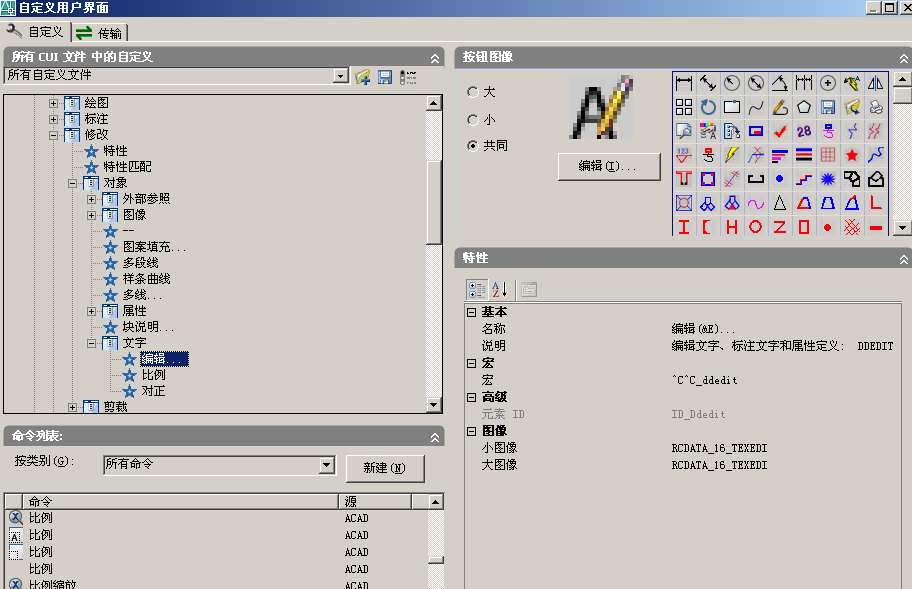Choose the spline curve icon

click(x=756, y=107)
